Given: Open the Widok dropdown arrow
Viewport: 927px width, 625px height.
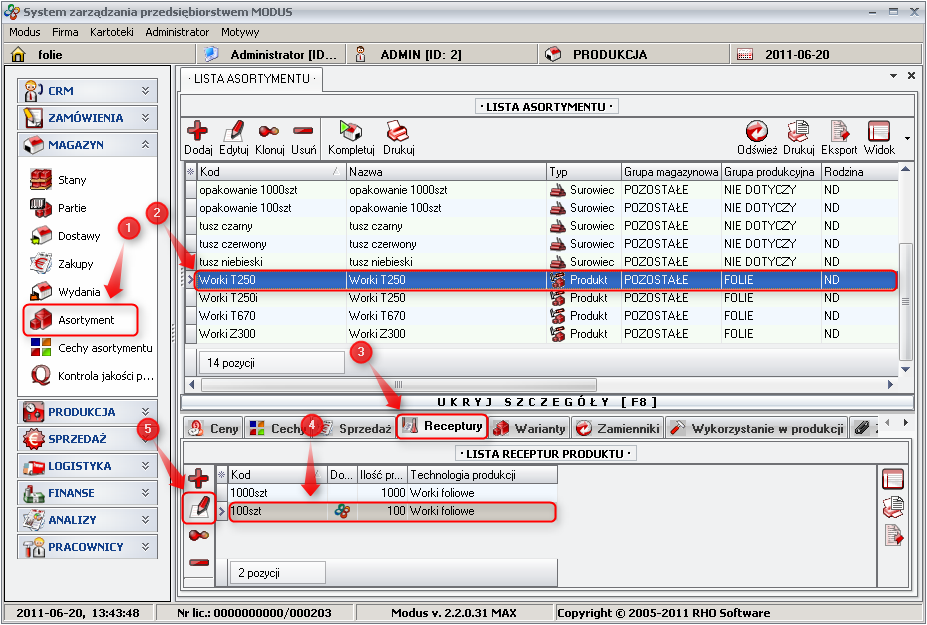Looking at the screenshot, I should [x=906, y=138].
